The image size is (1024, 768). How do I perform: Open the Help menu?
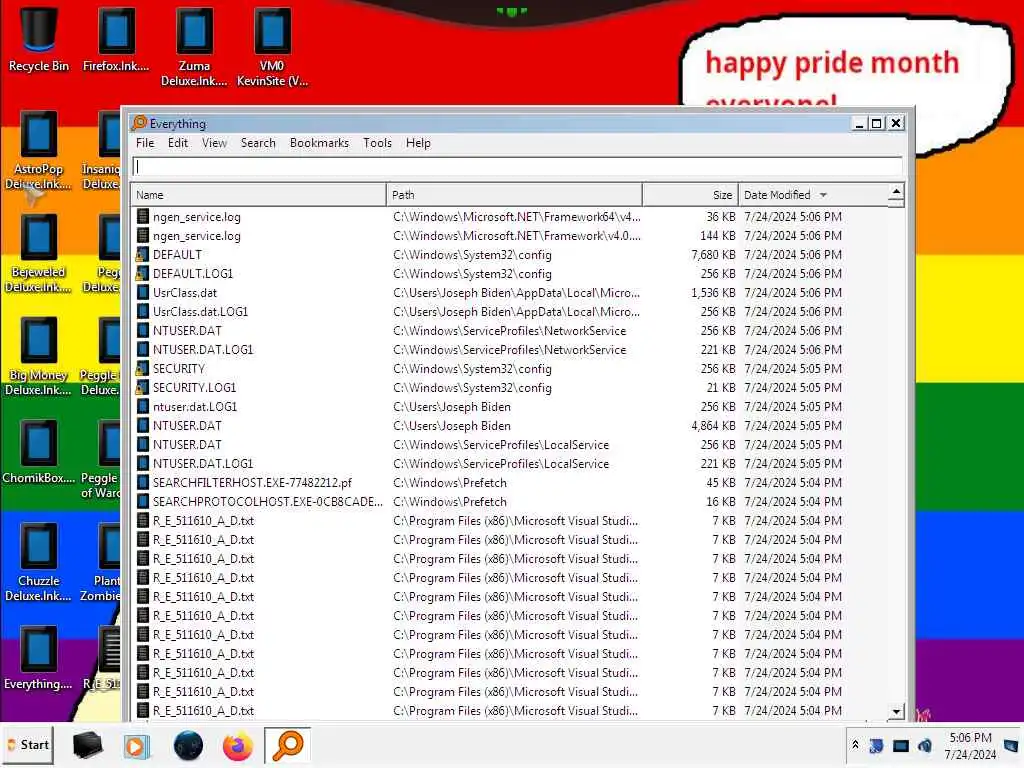(x=418, y=143)
